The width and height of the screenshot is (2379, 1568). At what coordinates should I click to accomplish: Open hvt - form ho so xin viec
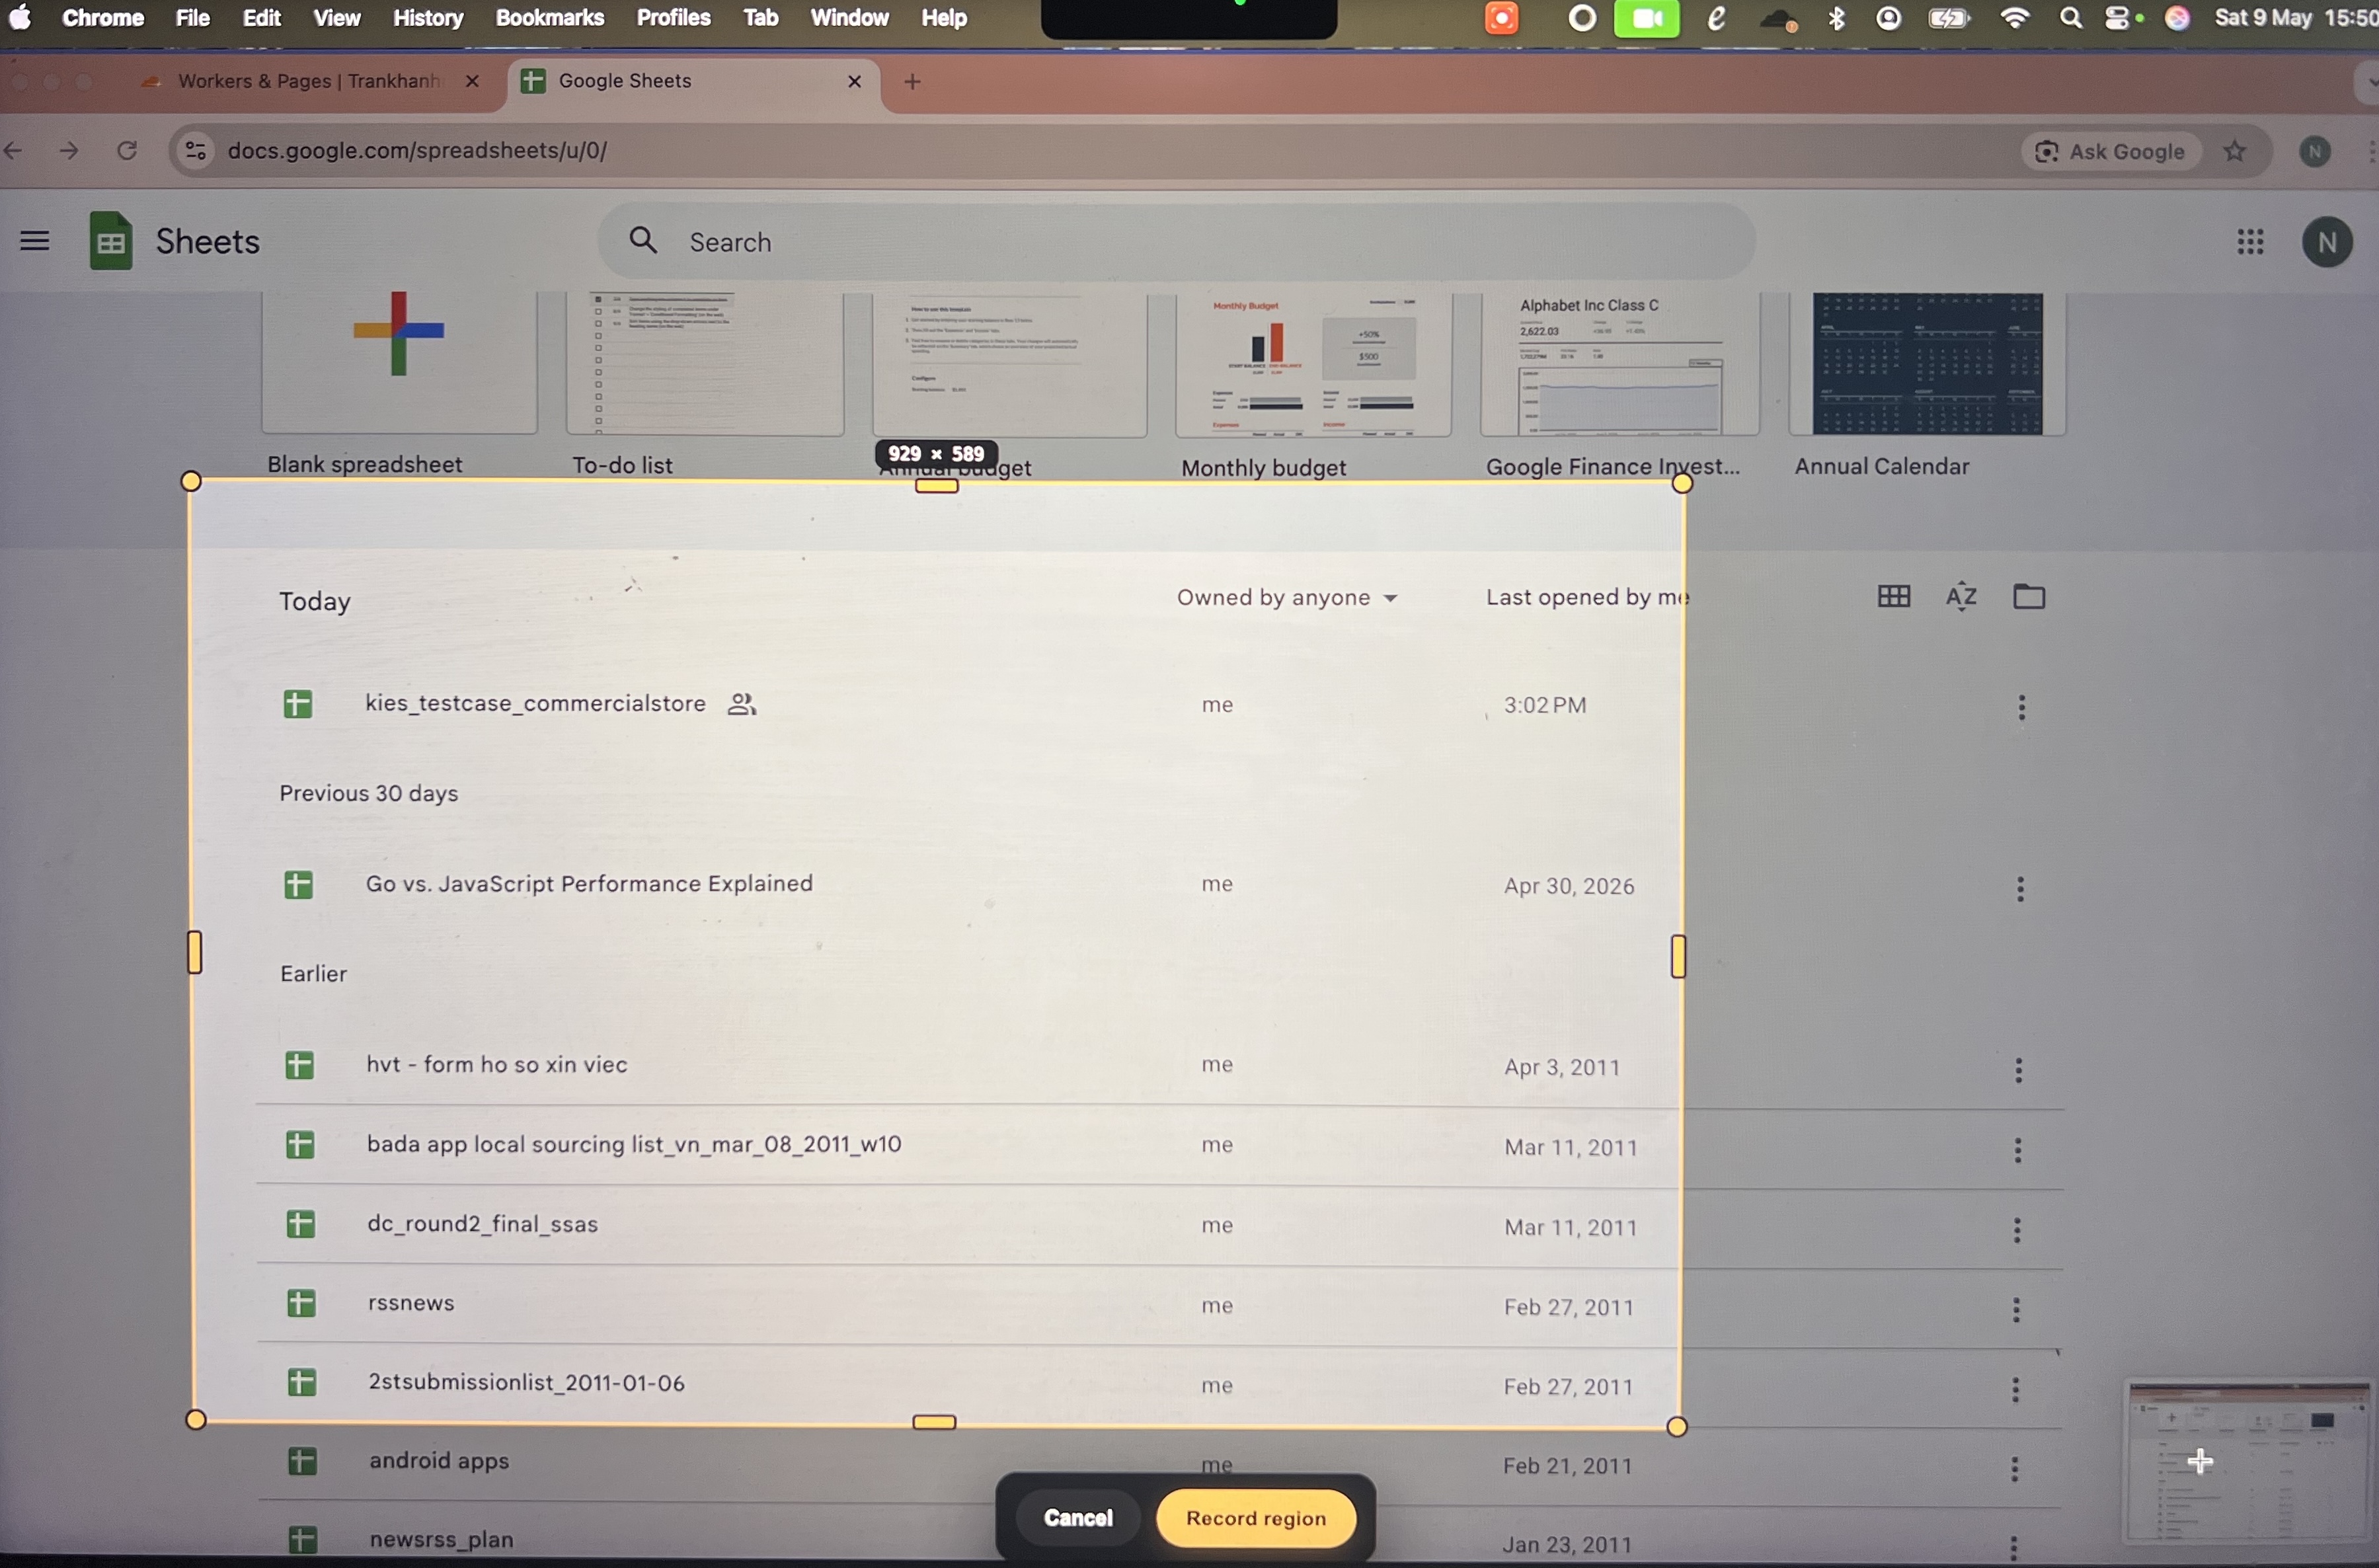(497, 1064)
